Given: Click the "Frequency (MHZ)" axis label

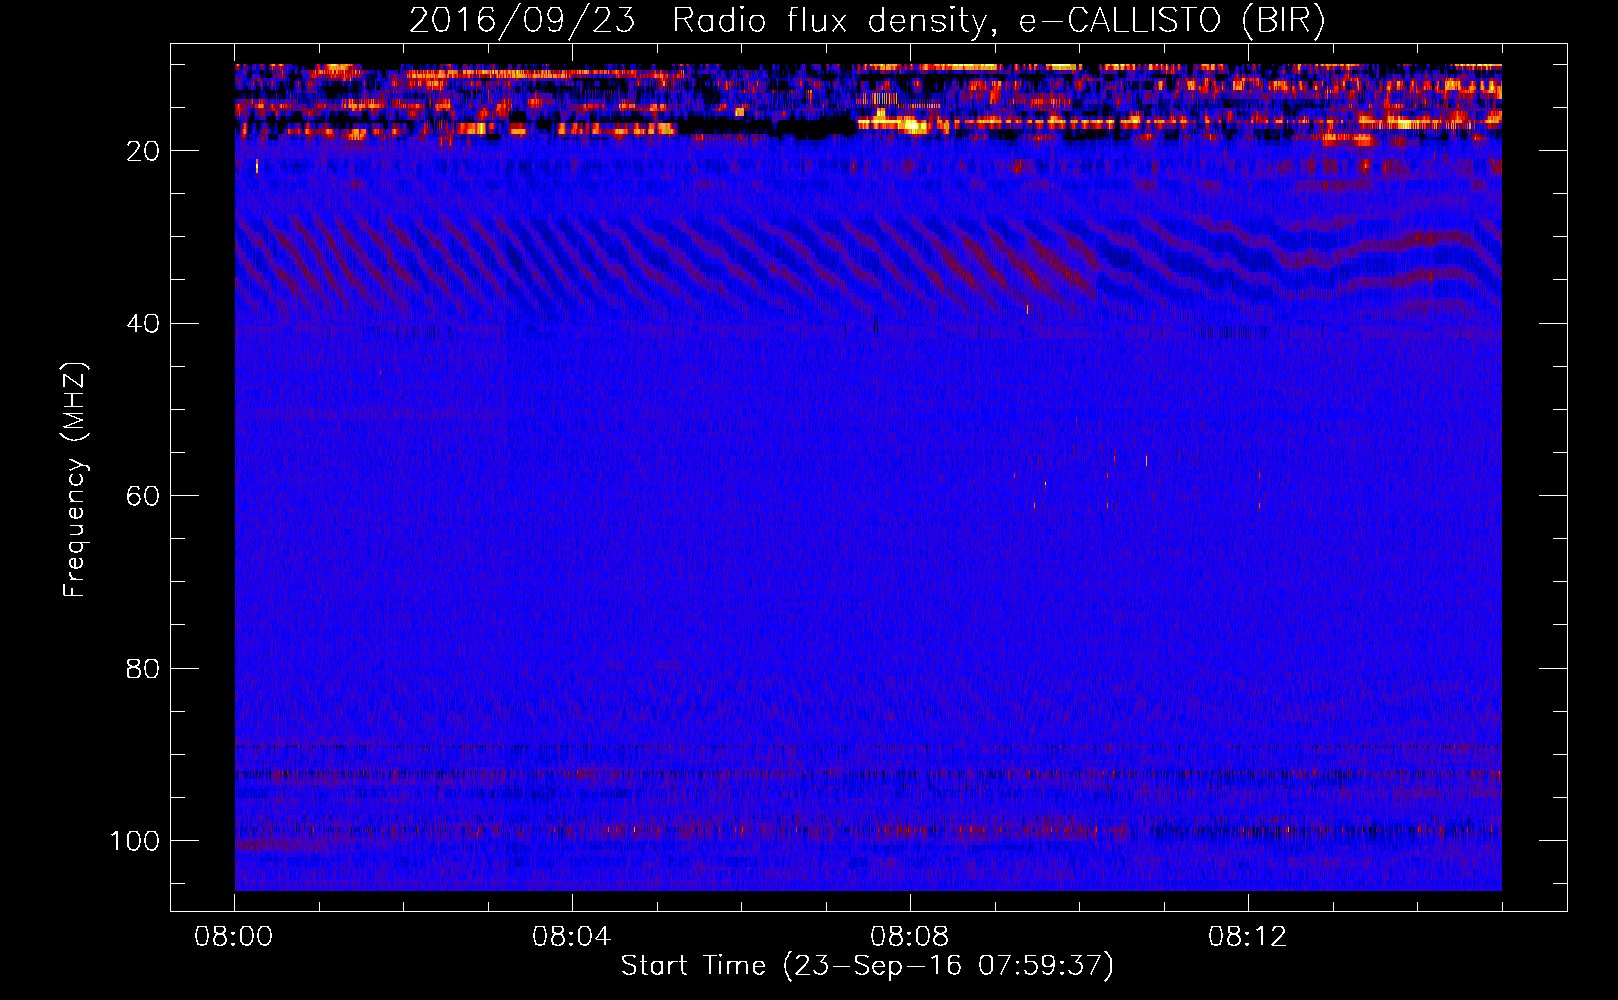Looking at the screenshot, I should tap(75, 479).
